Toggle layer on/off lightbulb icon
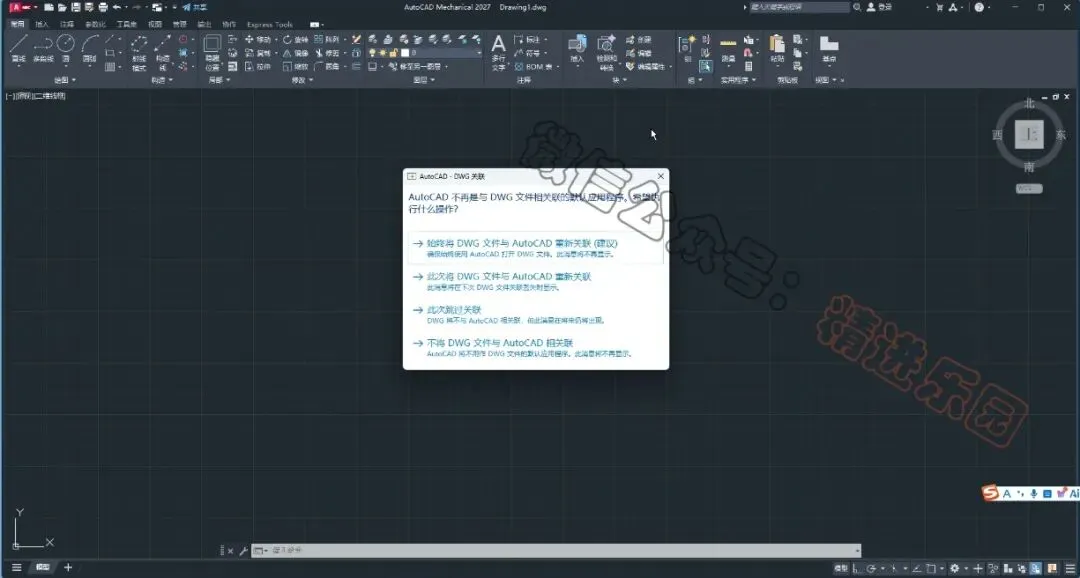The width and height of the screenshot is (1080, 578). coord(373,53)
